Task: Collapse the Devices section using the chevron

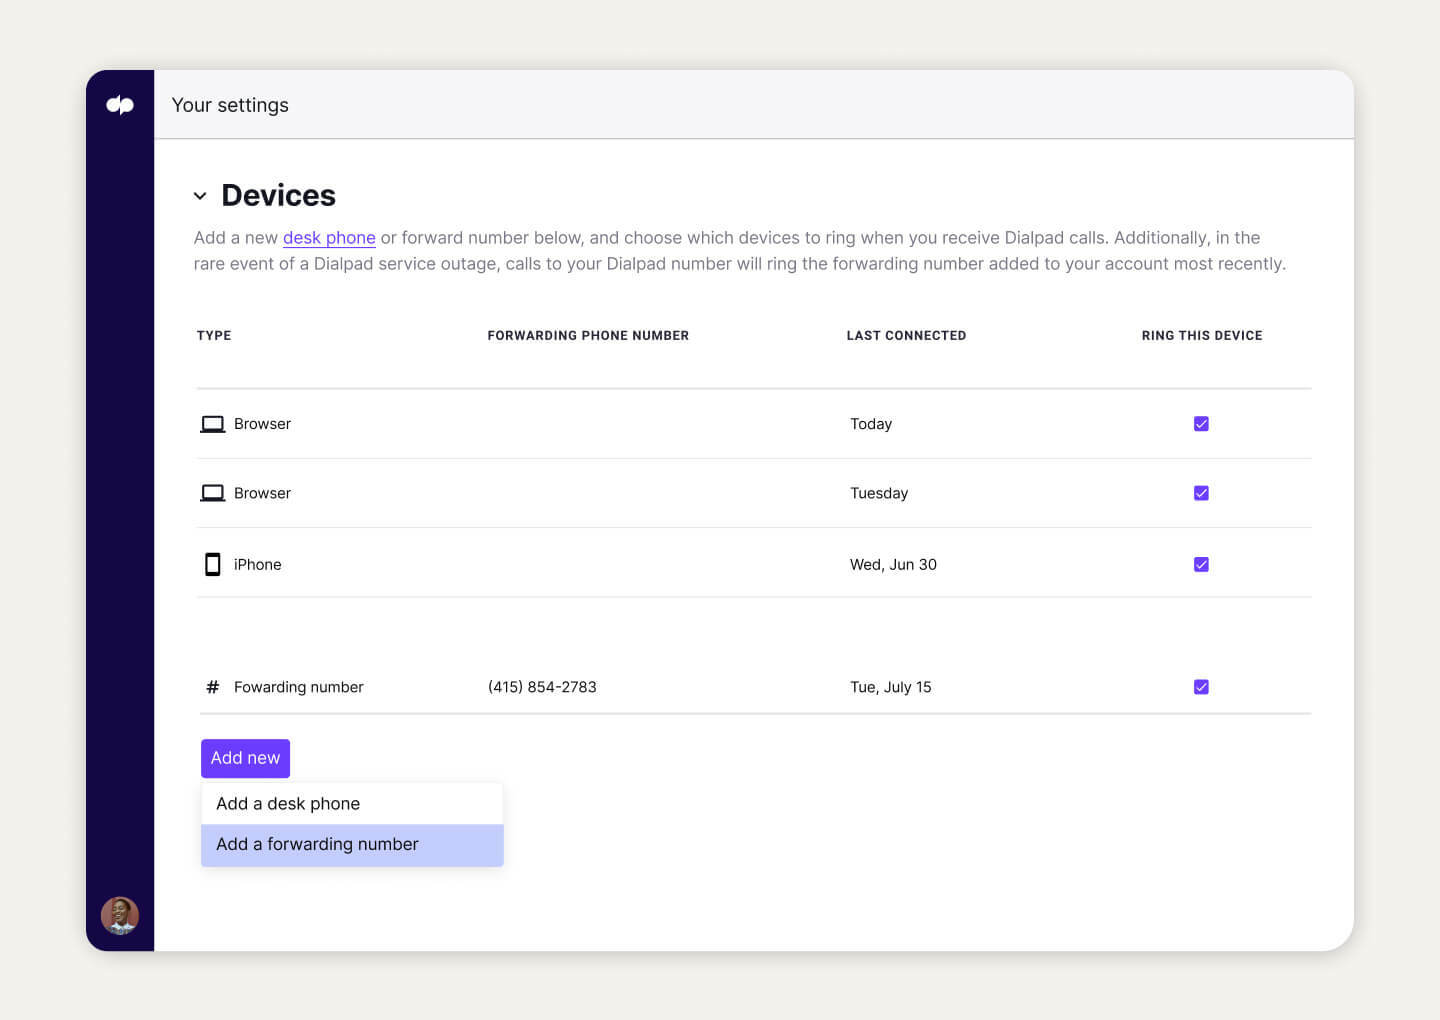Action: pos(200,195)
